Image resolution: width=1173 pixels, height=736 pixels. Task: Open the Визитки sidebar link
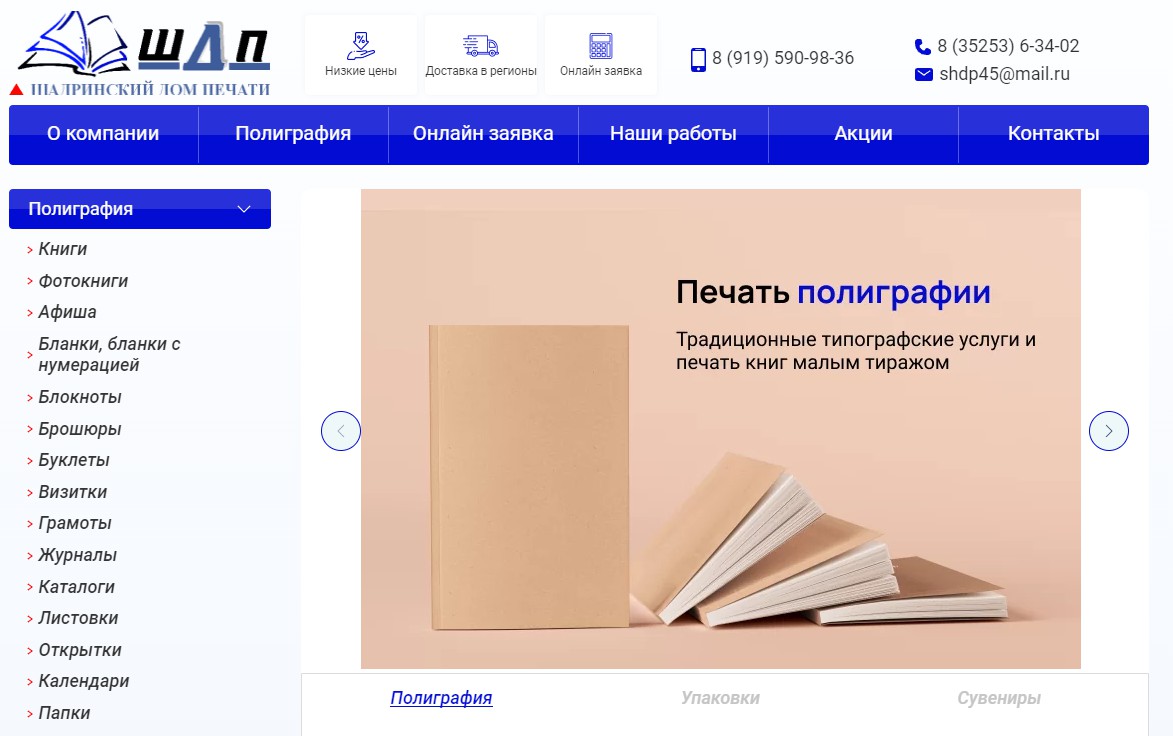point(73,492)
